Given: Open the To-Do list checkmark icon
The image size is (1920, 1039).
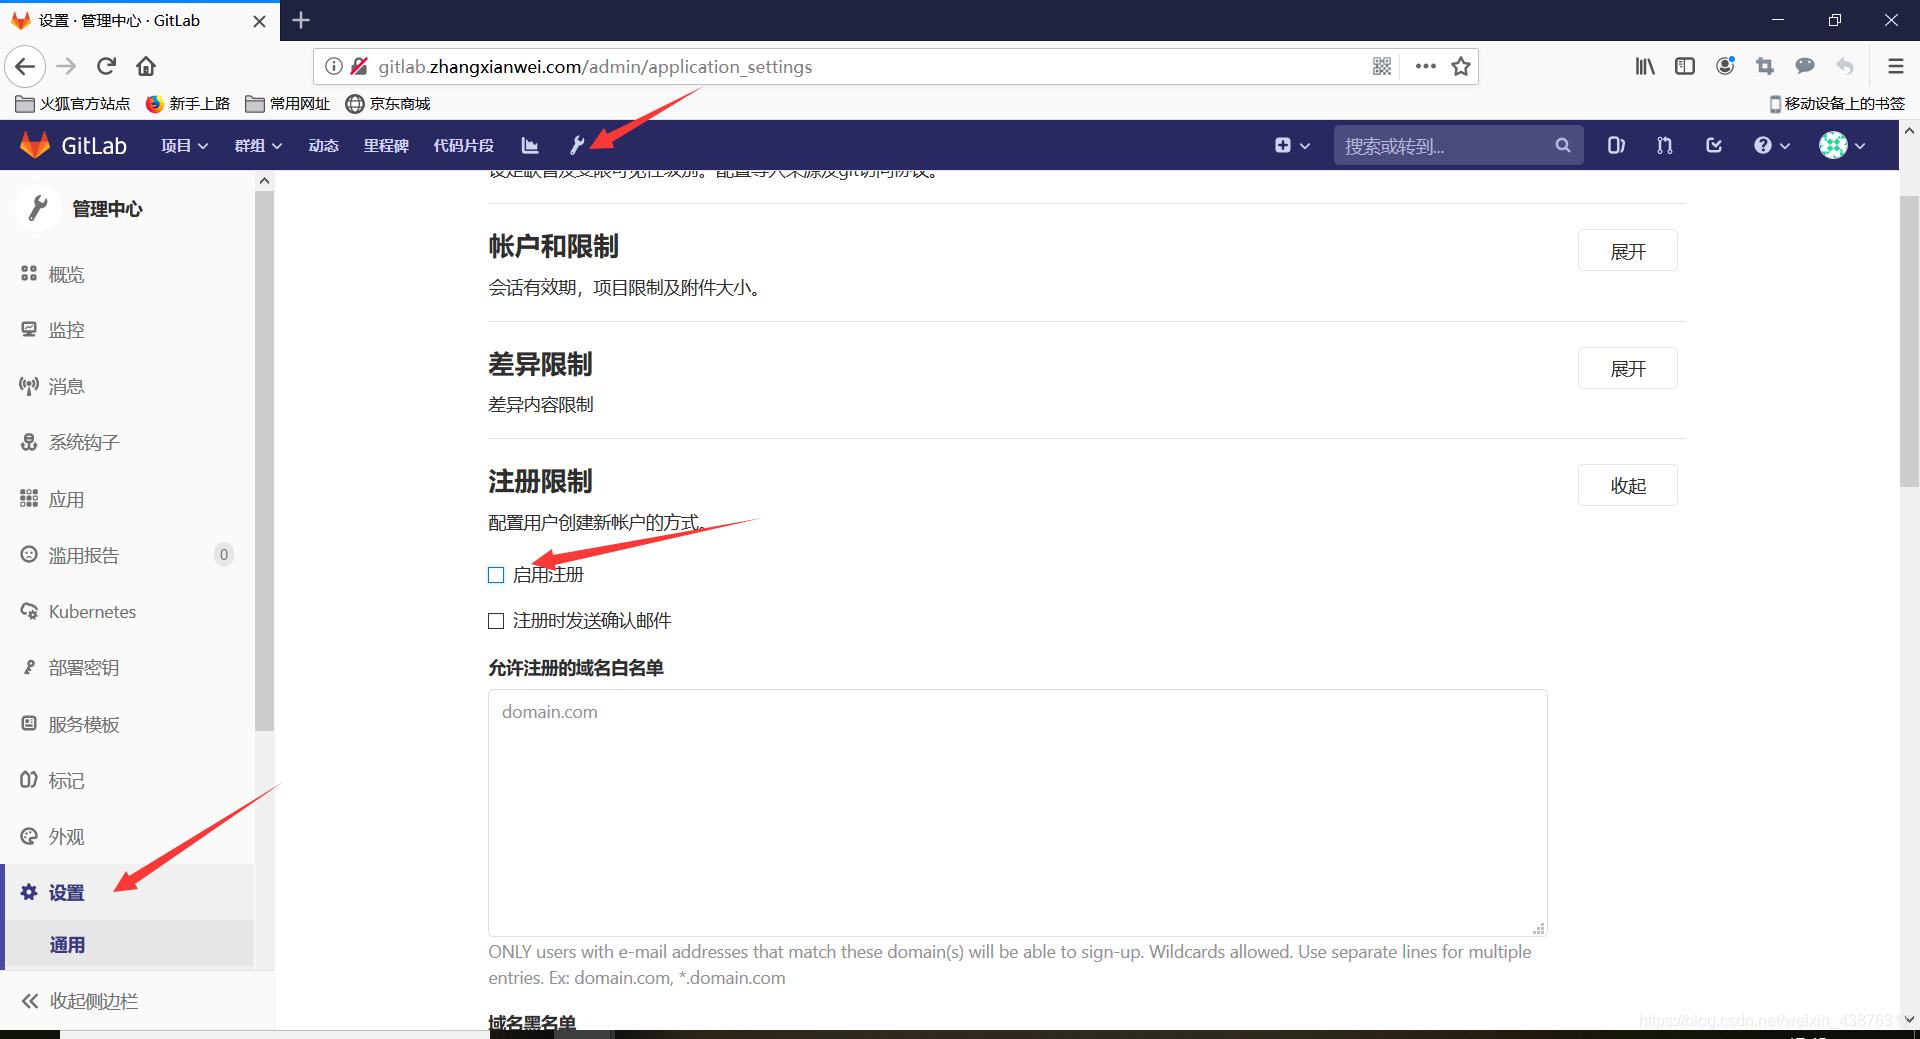Looking at the screenshot, I should point(1713,145).
